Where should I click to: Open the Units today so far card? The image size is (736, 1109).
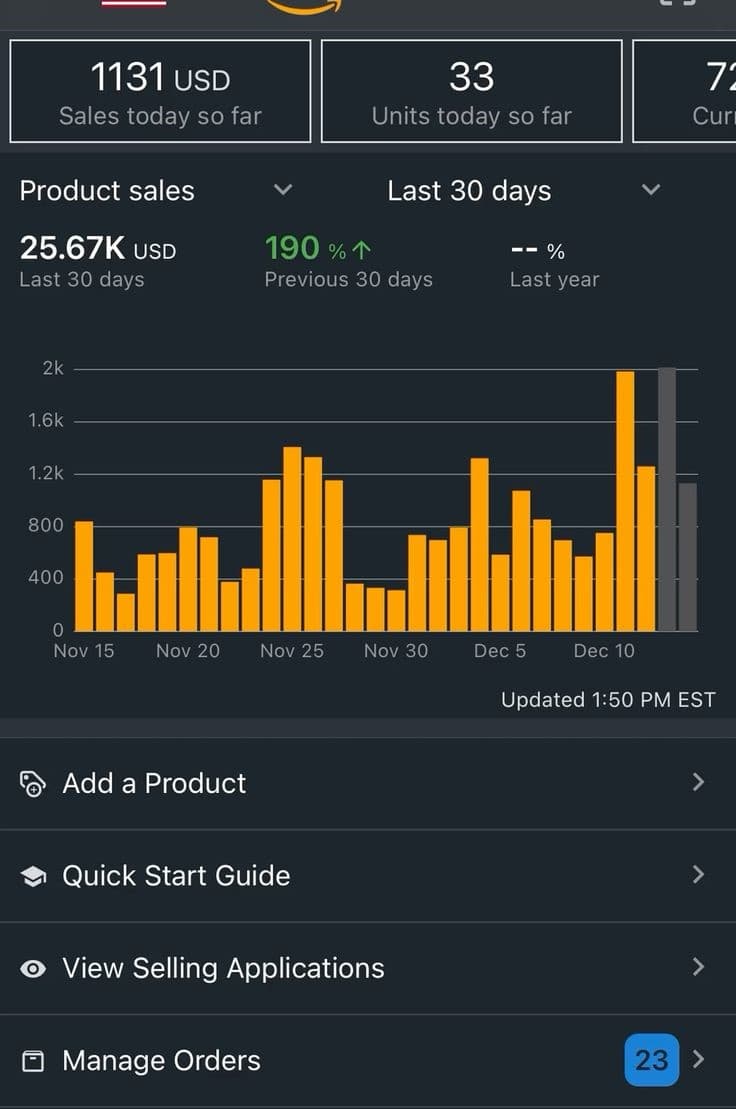471,91
